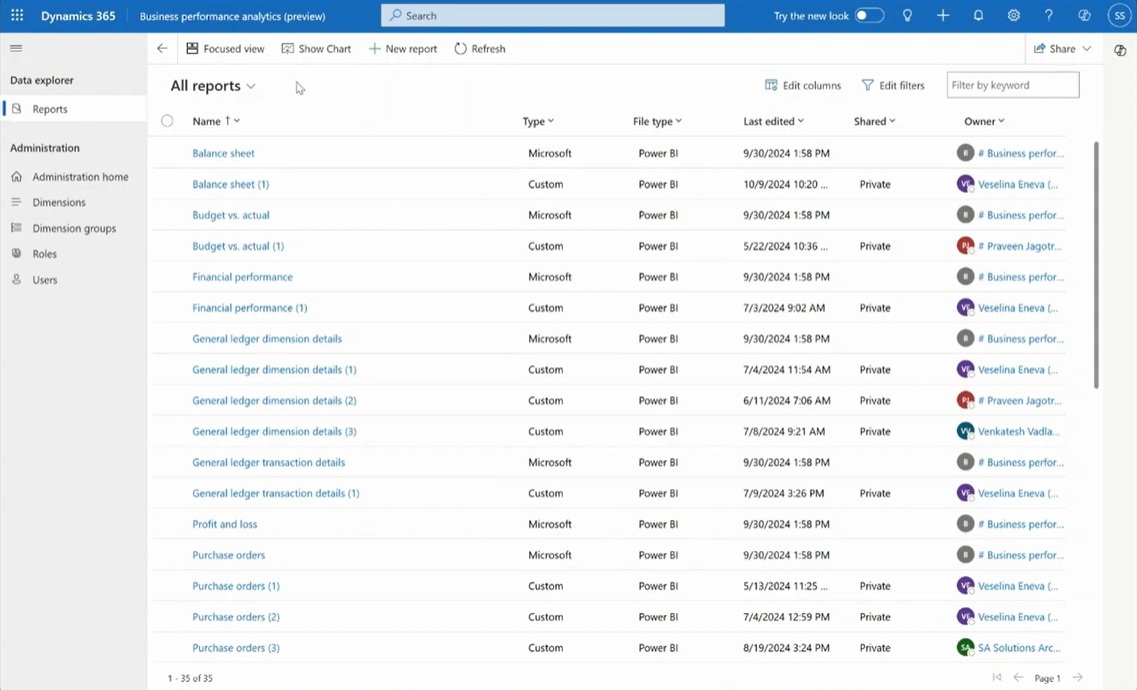1137x690 pixels.
Task: Click the vertical scrollbar of reports list
Action: tap(1096, 265)
